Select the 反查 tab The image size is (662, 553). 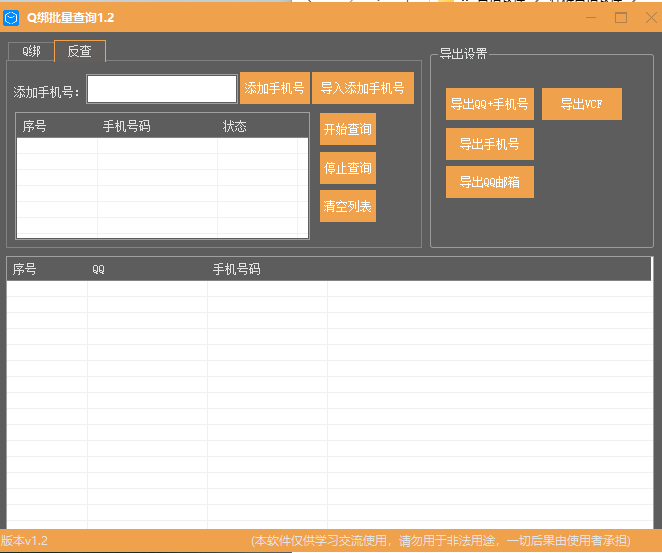(x=79, y=51)
